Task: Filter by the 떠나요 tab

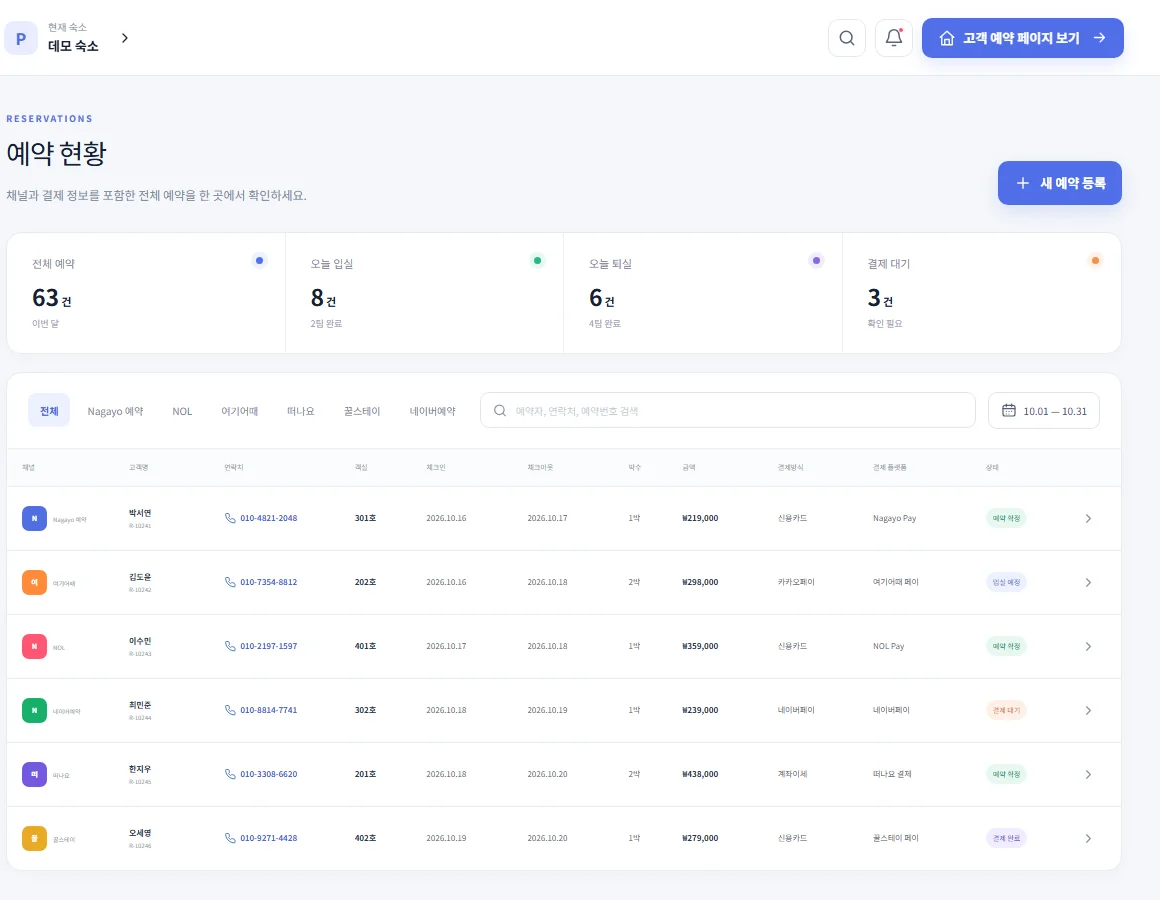Action: point(300,411)
